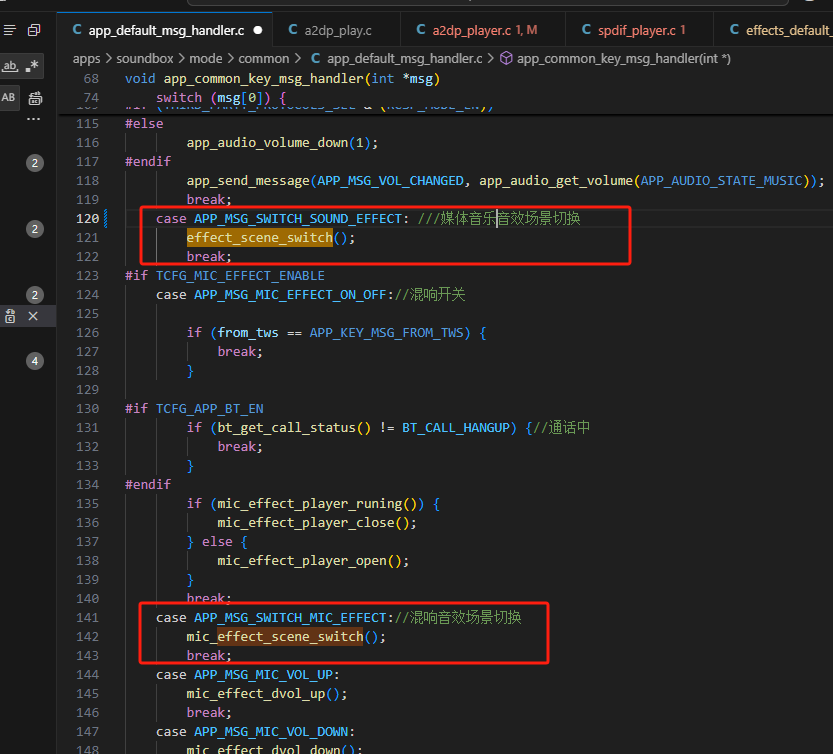Expand the soundbox breadcrumb folder

click(x=144, y=58)
